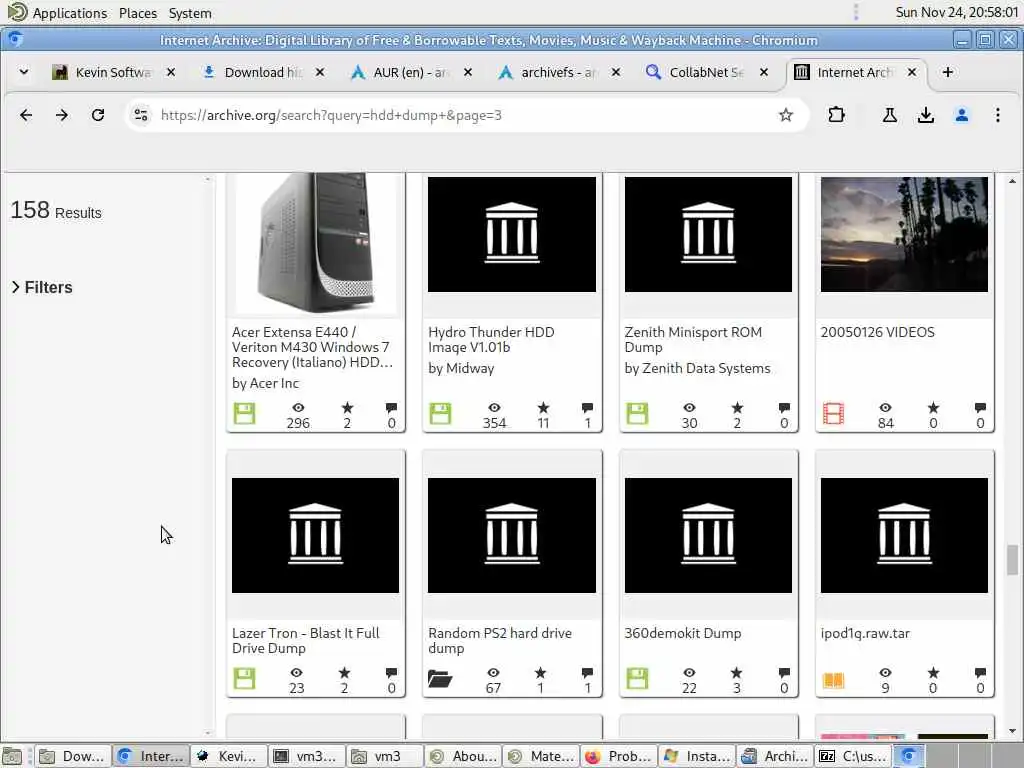Bookmark this page with the star

click(786, 116)
